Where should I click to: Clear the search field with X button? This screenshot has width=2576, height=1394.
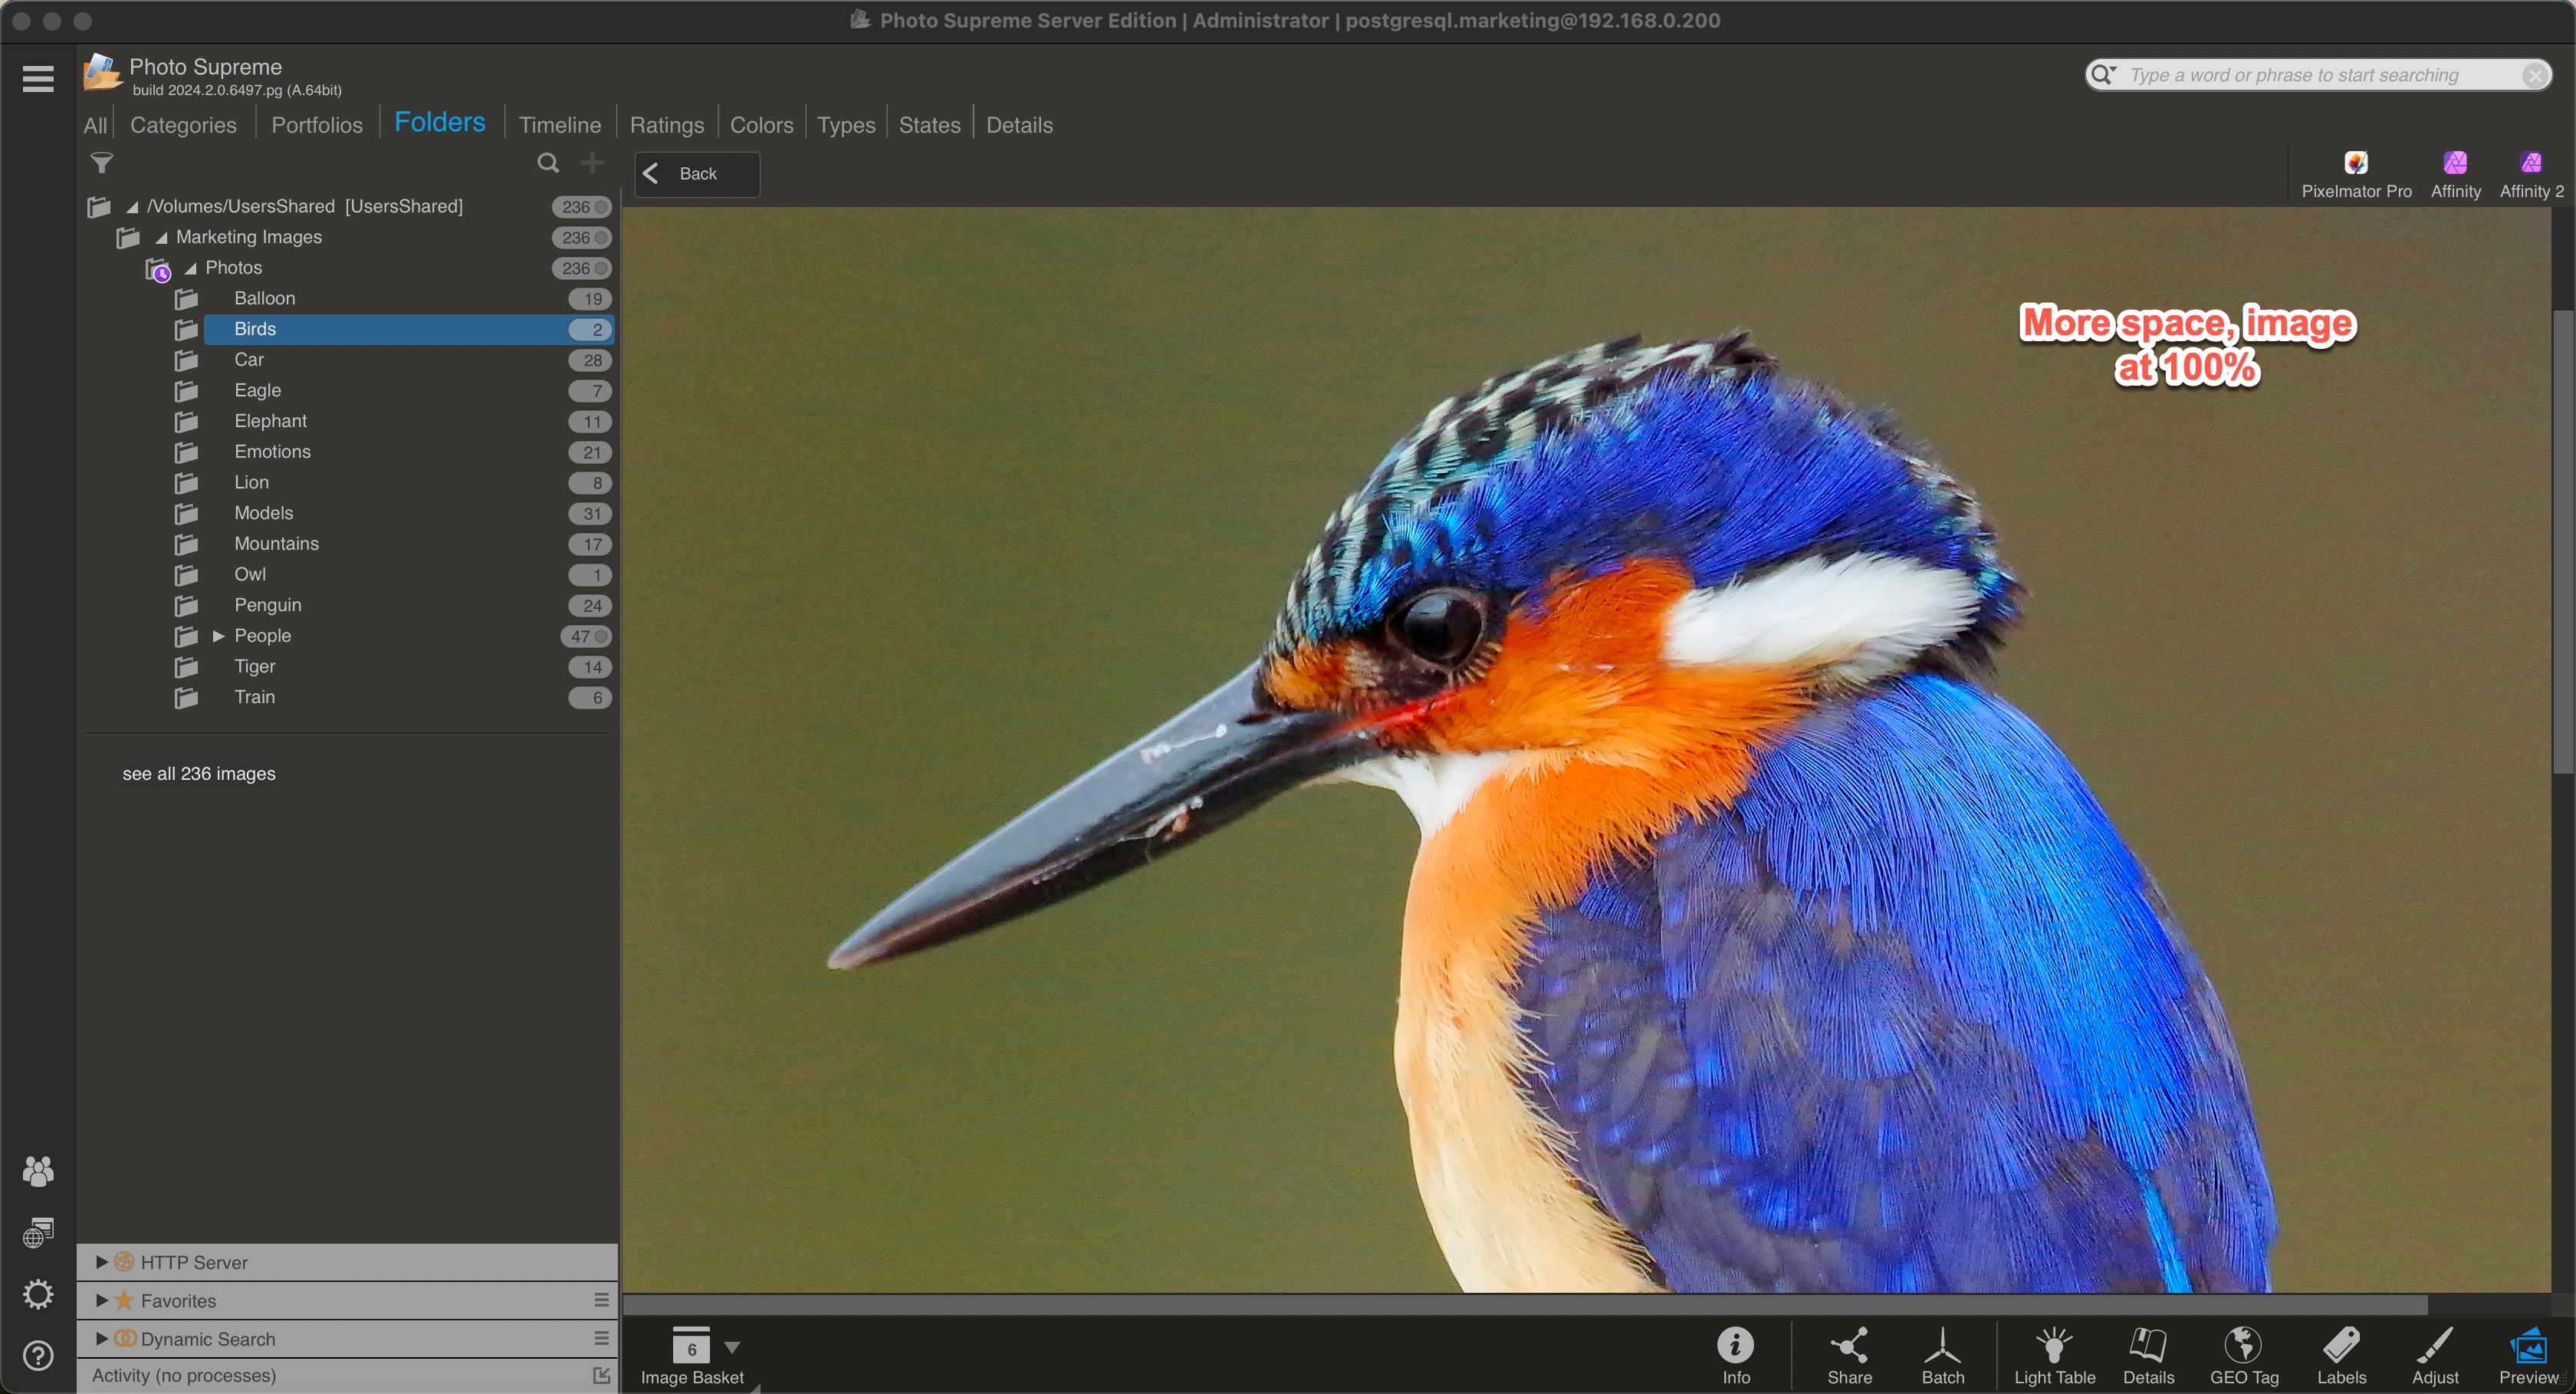[x=2534, y=75]
